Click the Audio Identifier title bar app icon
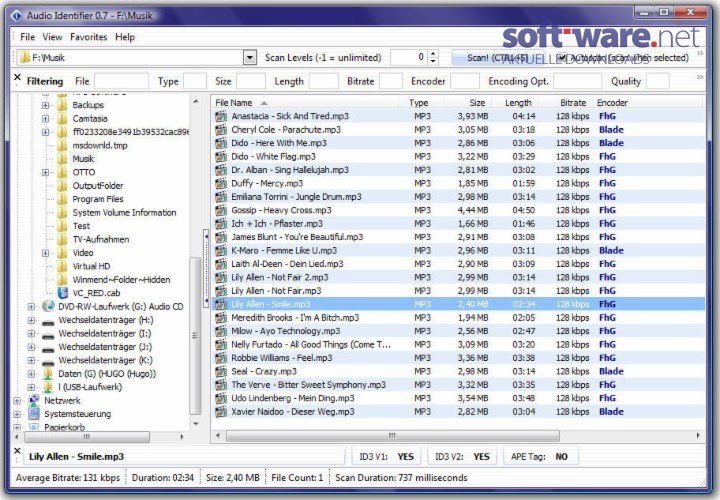 [16, 16]
